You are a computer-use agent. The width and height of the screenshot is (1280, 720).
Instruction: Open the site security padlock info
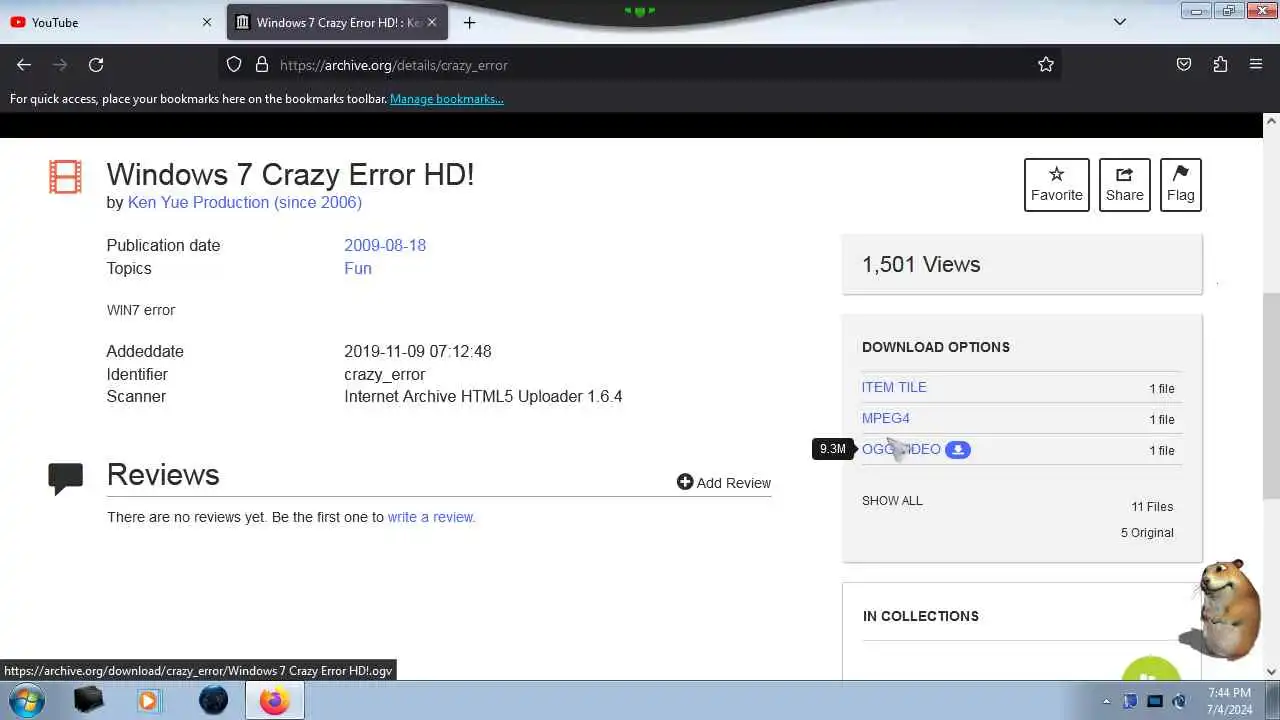point(262,65)
